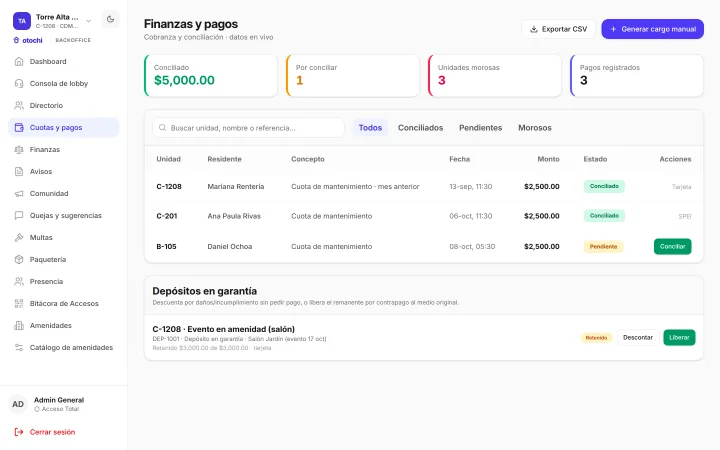Click the Bitácora de Accesos QR icon

pyautogui.click(x=19, y=304)
